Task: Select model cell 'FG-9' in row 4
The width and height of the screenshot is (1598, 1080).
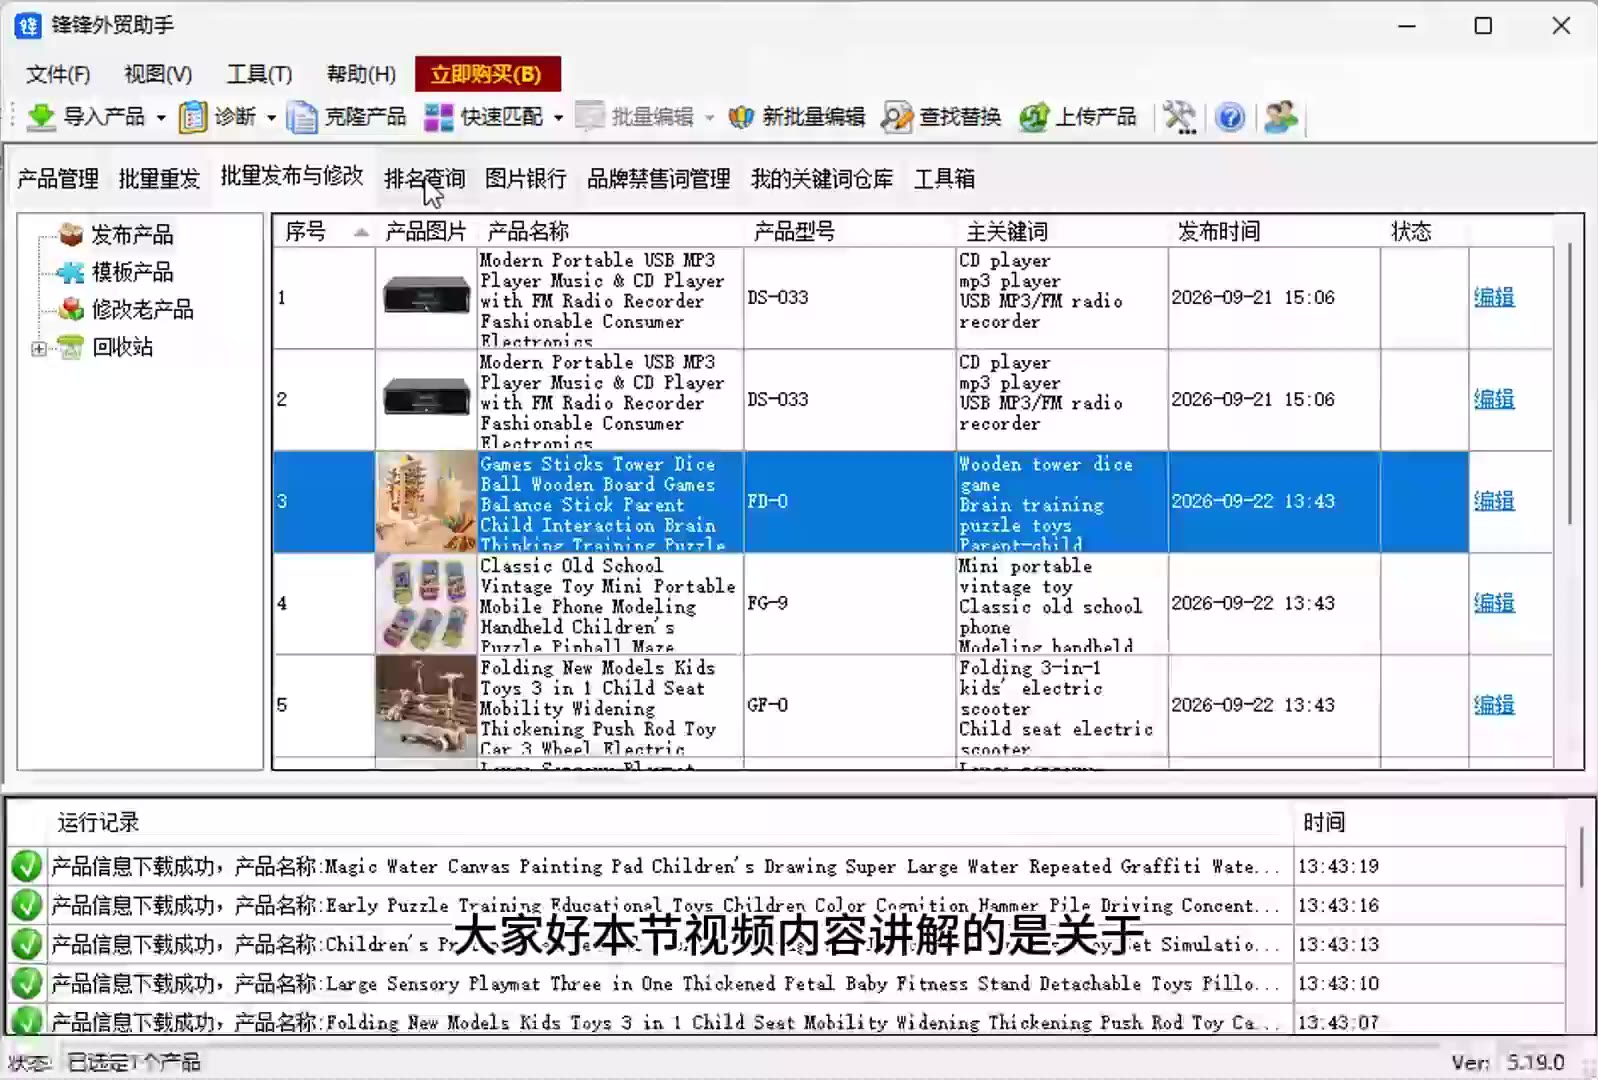Action: tap(849, 604)
